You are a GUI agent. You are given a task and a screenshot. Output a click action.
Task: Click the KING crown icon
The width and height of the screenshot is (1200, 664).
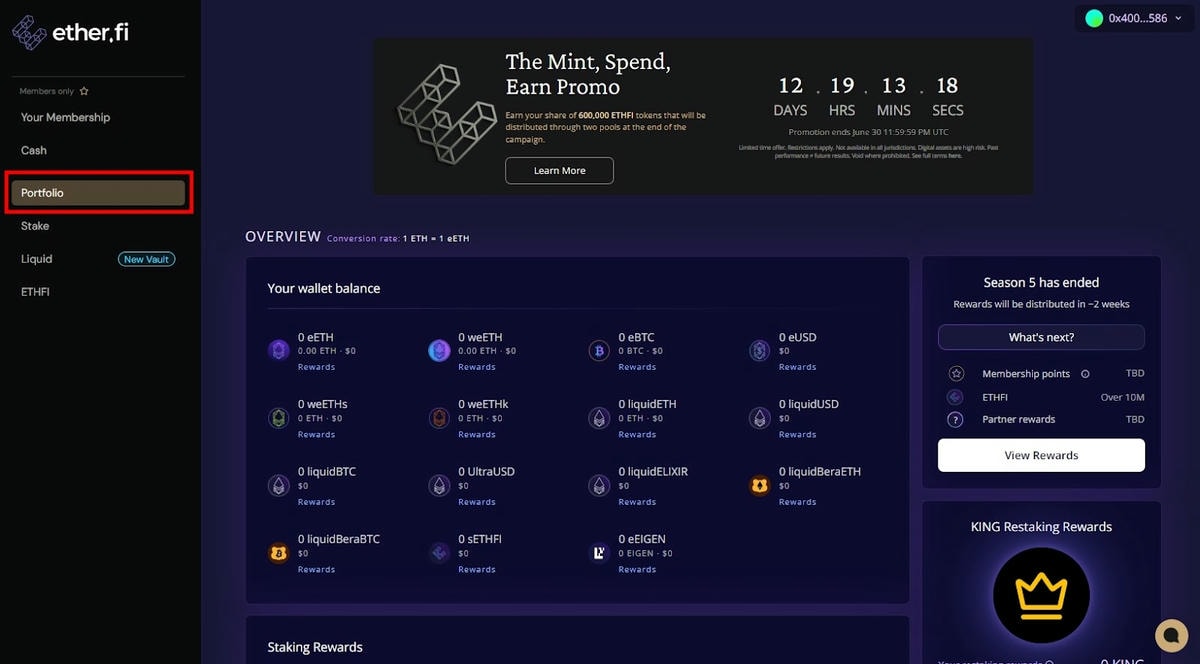(1041, 595)
